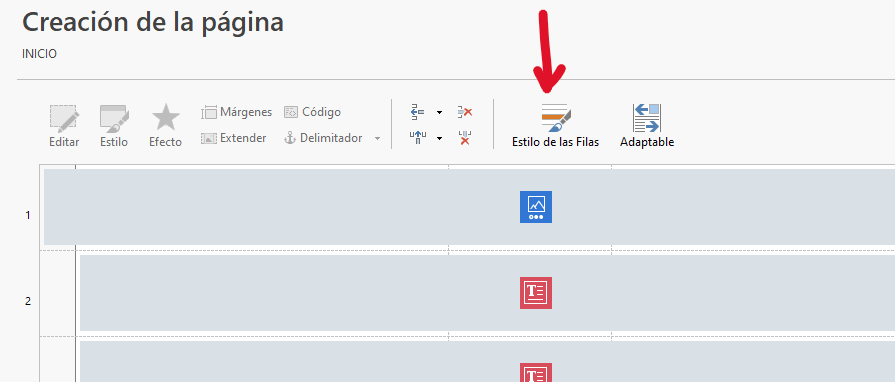
Task: Expand the insert row dropdown arrow
Action: [439, 112]
